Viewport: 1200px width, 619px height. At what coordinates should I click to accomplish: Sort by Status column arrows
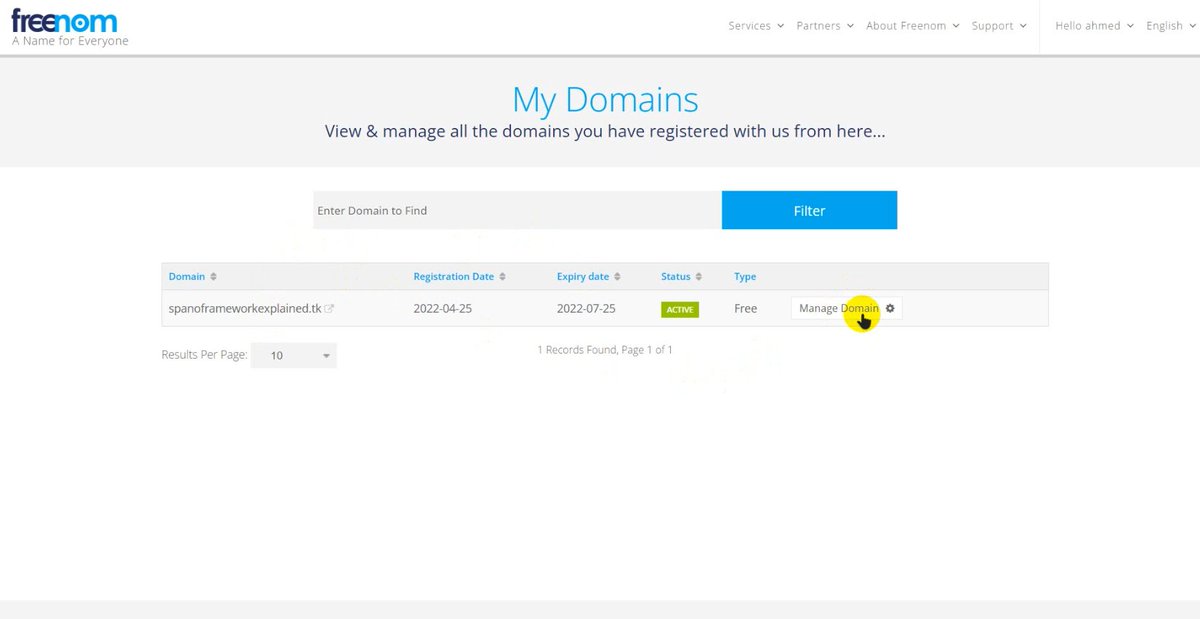699,277
